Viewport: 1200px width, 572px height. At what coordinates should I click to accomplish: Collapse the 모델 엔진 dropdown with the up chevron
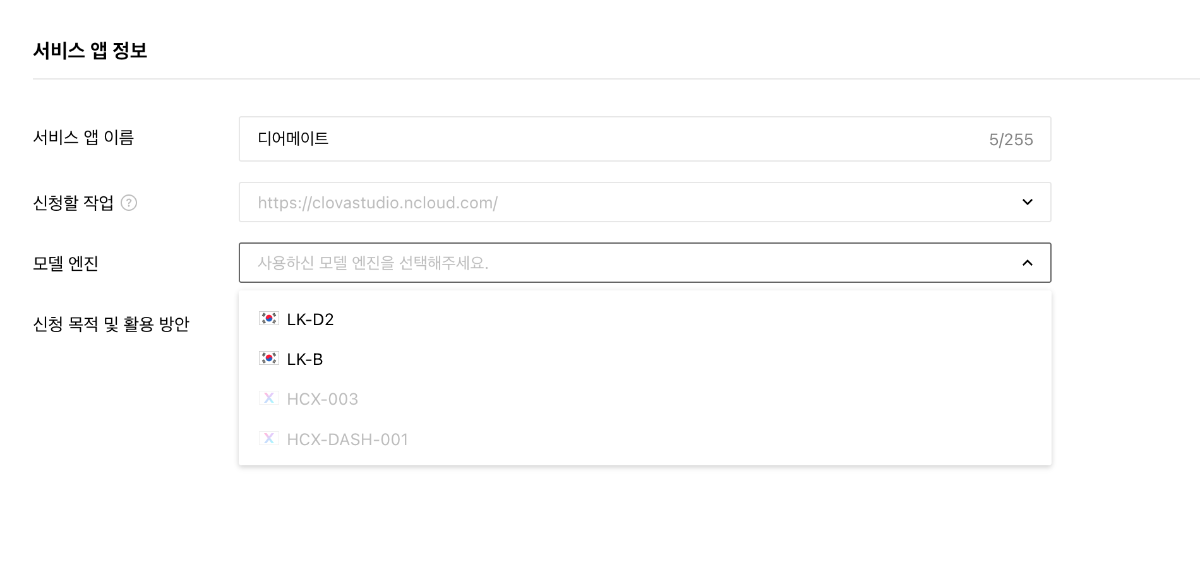coord(1027,263)
